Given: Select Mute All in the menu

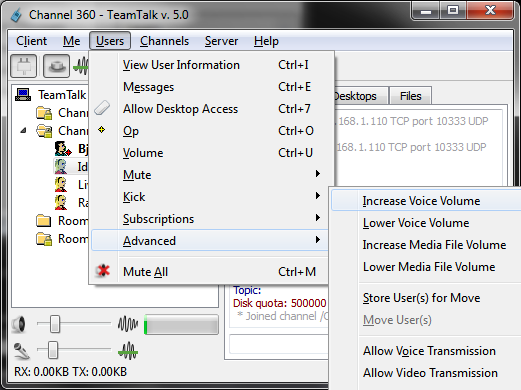Looking at the screenshot, I should [x=209, y=272].
